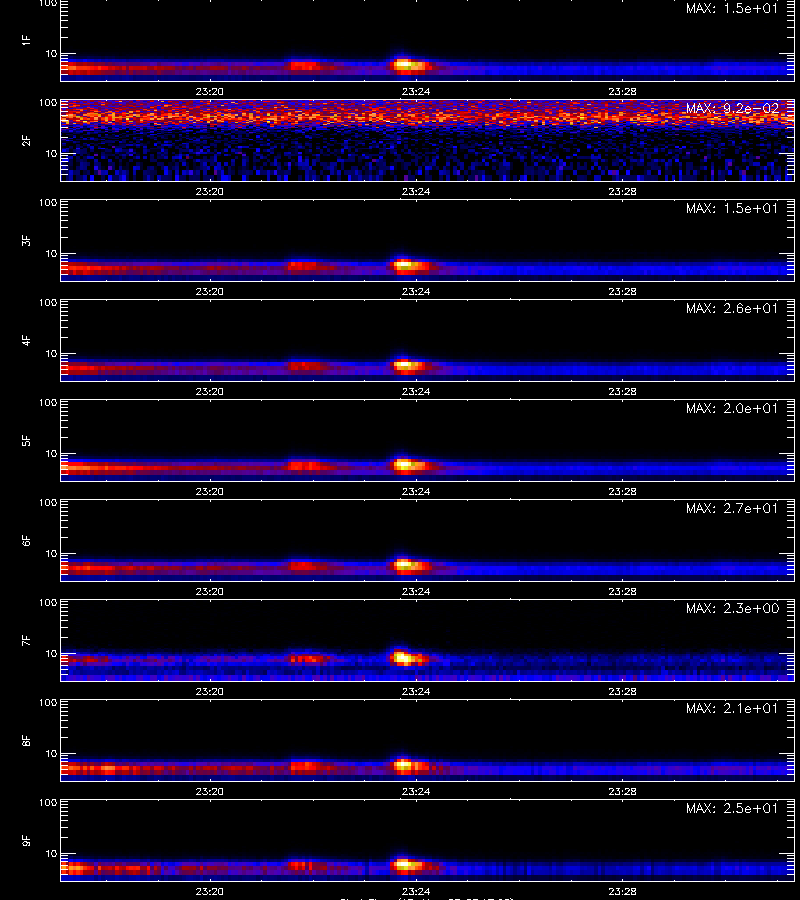The height and width of the screenshot is (900, 800).
Task: Click the 4F panel axis label
Action: pyautogui.click(x=26, y=340)
